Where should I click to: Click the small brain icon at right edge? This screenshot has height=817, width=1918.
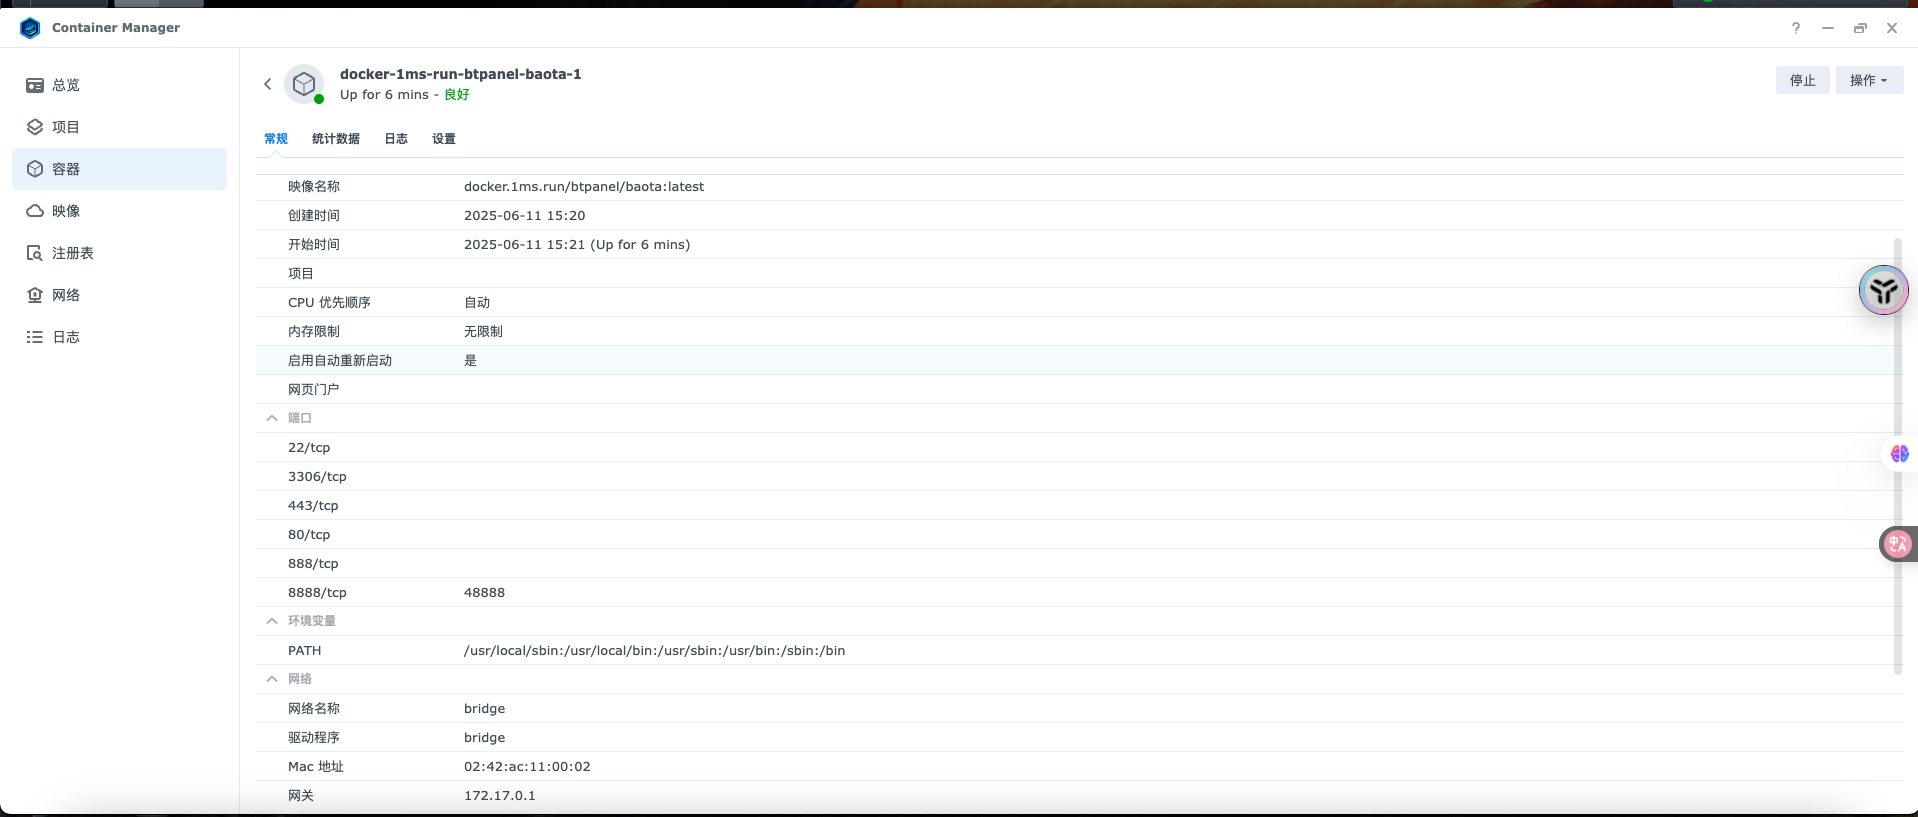click(1900, 454)
